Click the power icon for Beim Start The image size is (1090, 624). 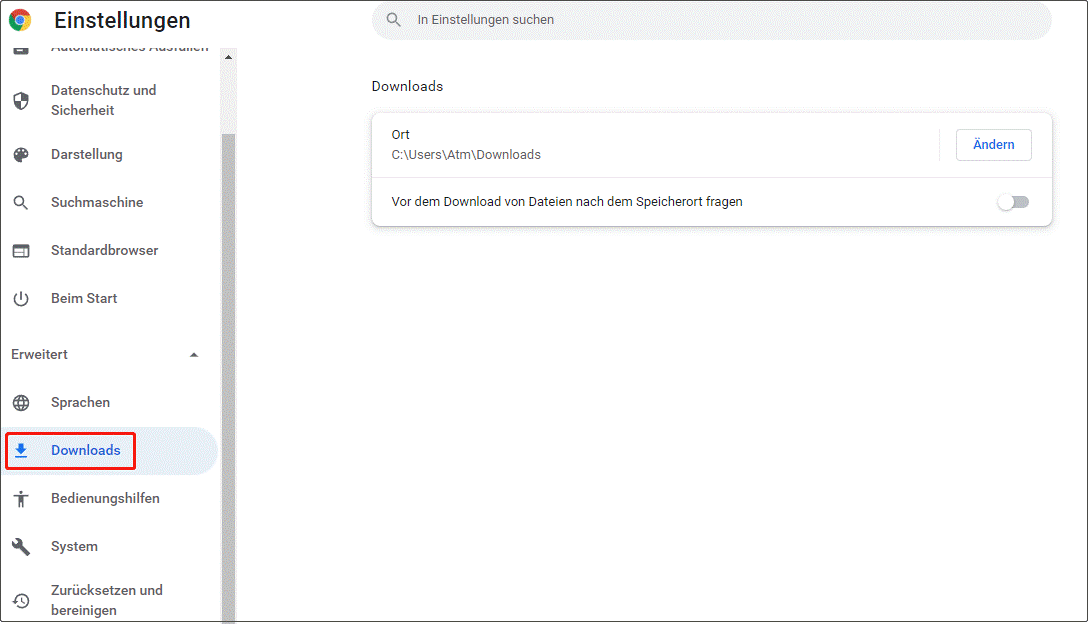(x=21, y=299)
